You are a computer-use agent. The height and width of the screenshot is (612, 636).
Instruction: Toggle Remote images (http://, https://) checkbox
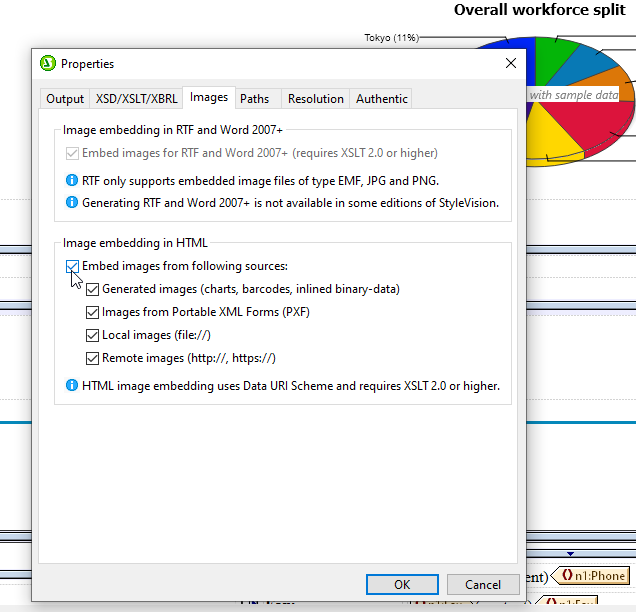[x=93, y=358]
